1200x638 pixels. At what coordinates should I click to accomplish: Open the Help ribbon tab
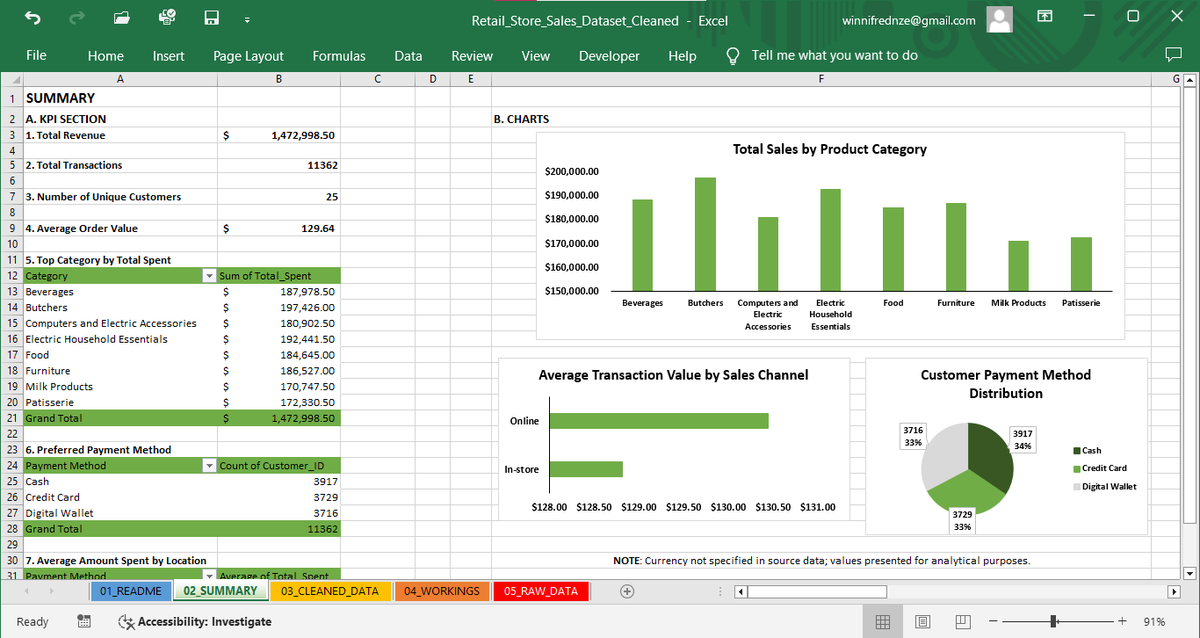click(x=682, y=56)
